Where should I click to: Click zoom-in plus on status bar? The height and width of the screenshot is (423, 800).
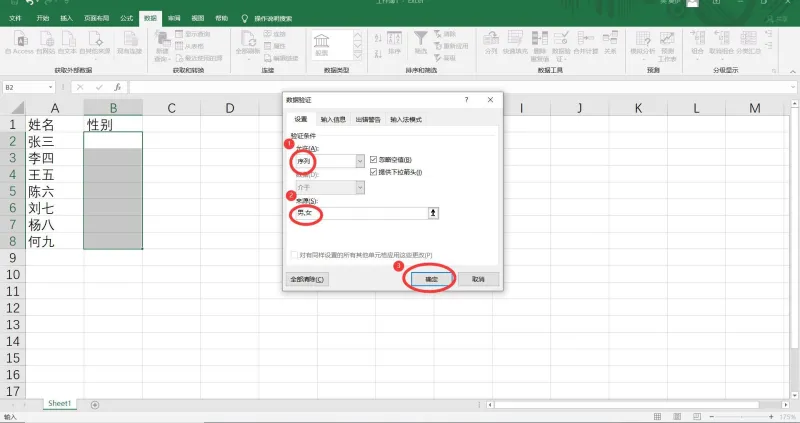tap(771, 417)
